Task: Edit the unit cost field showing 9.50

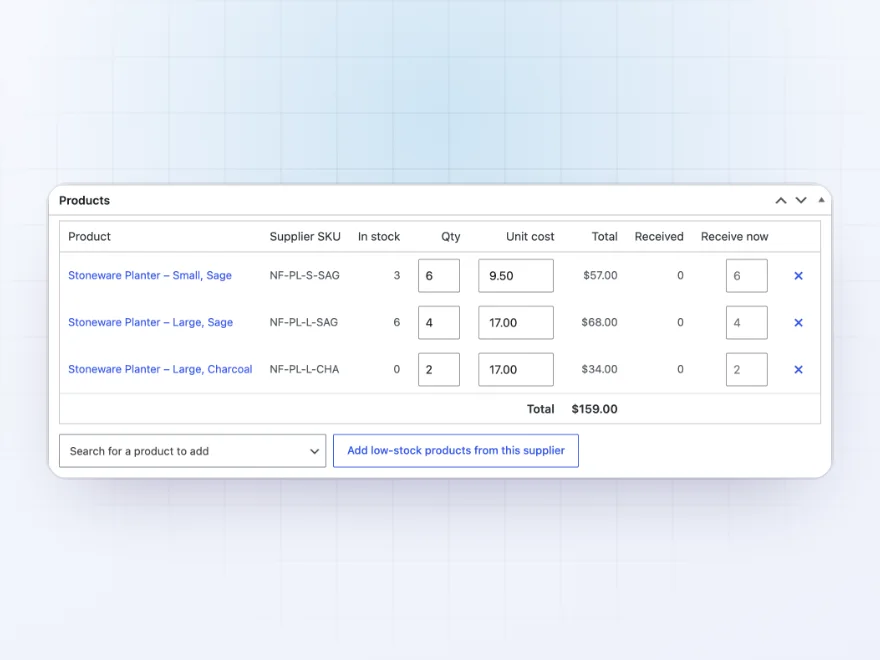Action: (516, 276)
